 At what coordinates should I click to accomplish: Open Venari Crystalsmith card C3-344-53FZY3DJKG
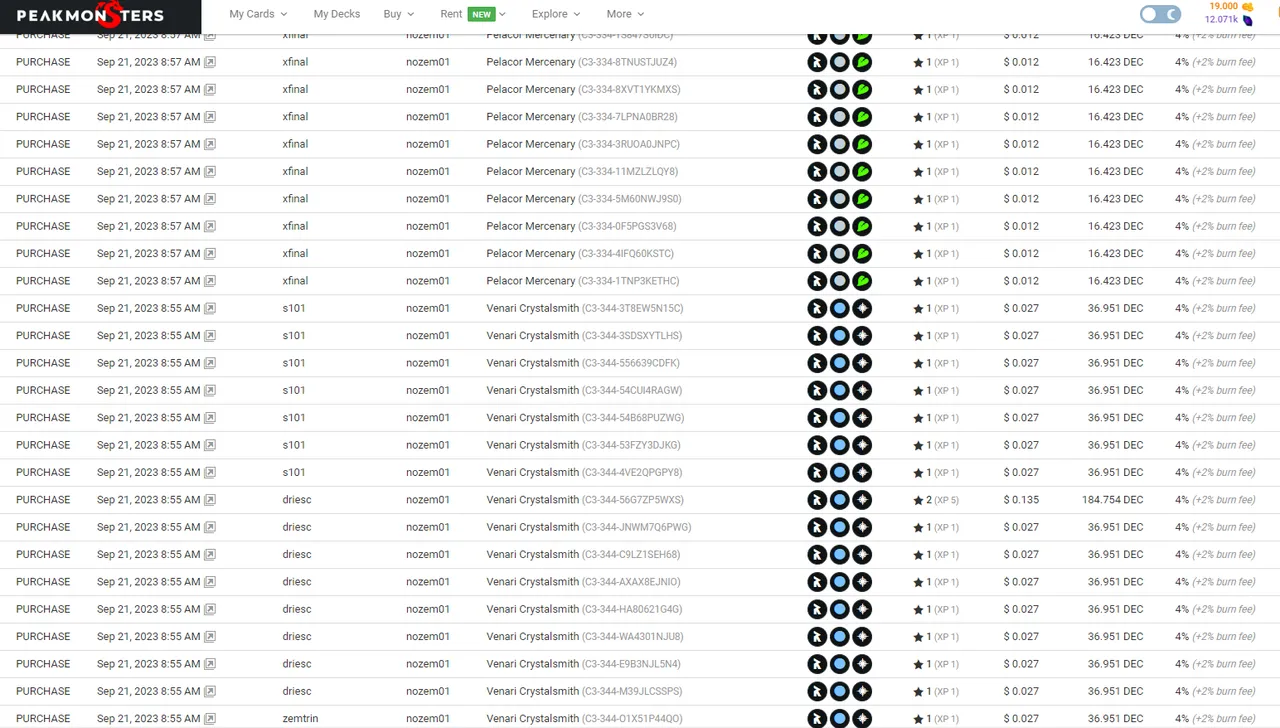[583, 445]
